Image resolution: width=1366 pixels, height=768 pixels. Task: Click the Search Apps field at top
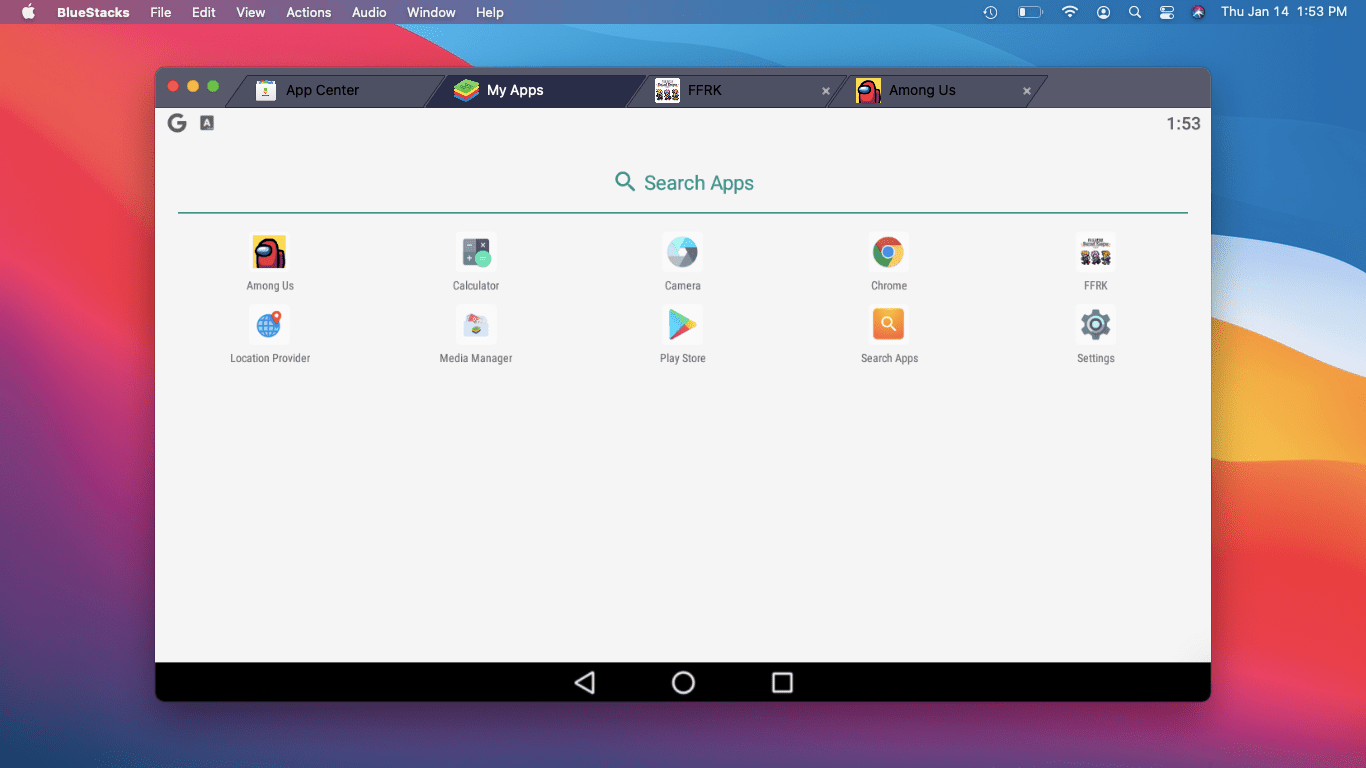(683, 183)
